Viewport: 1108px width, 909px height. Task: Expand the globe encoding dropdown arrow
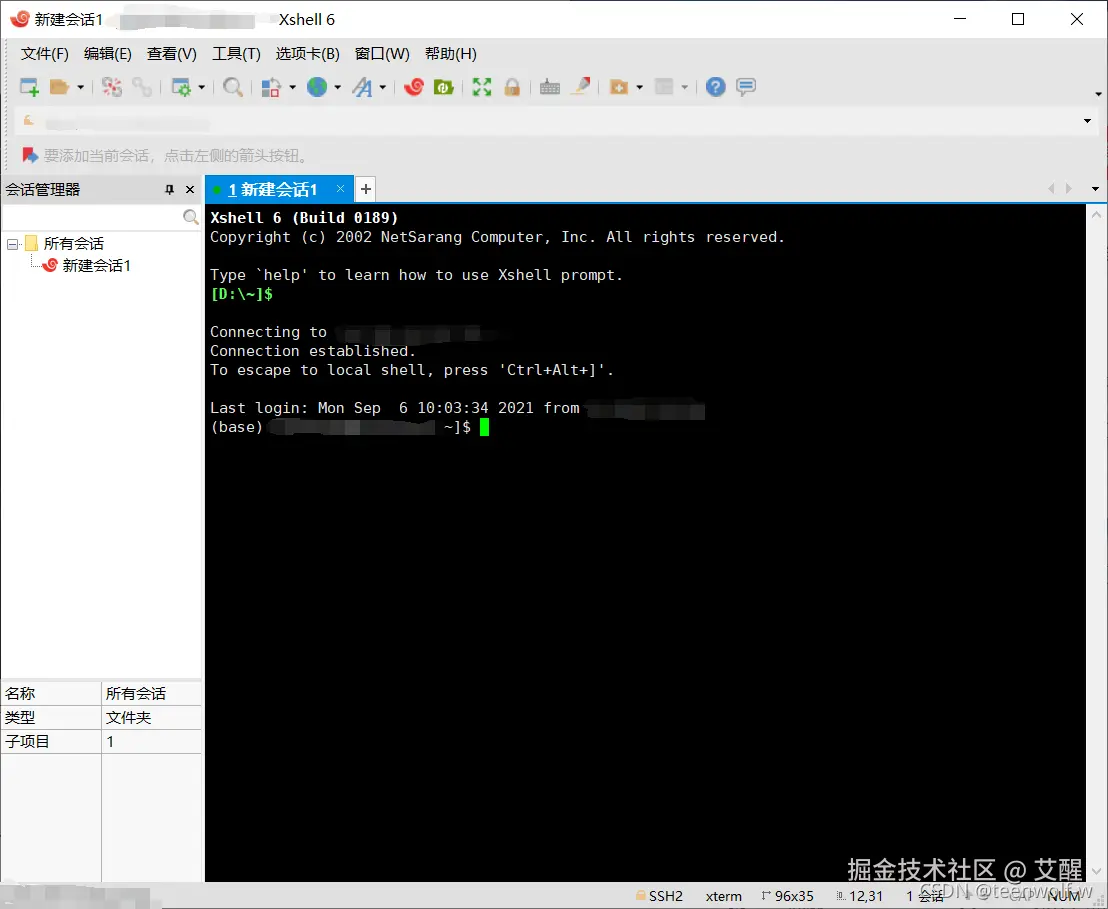[x=337, y=88]
